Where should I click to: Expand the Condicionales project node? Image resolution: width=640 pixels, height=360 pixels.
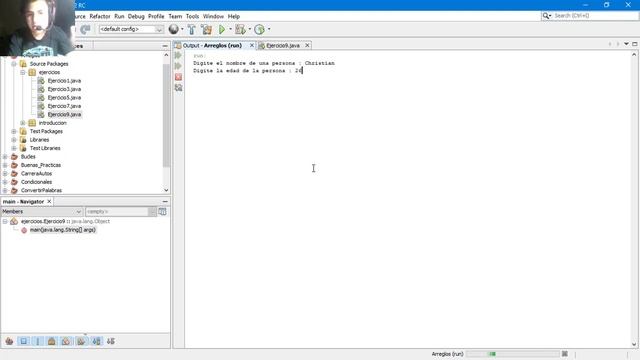point(5,182)
